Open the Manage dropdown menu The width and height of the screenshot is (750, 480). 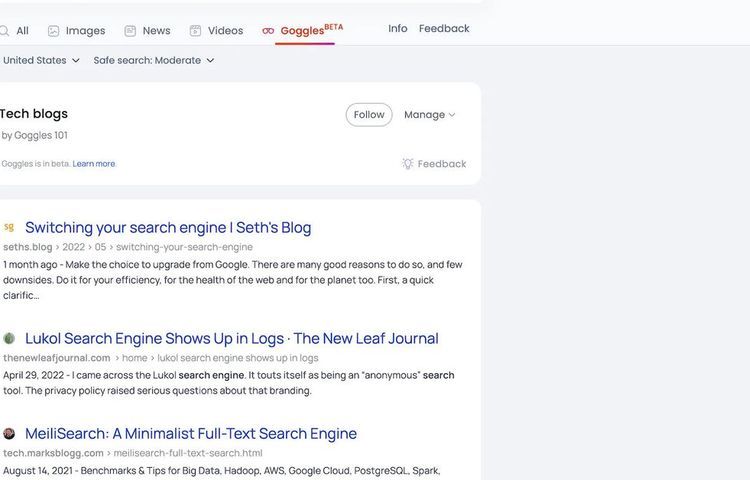click(430, 115)
